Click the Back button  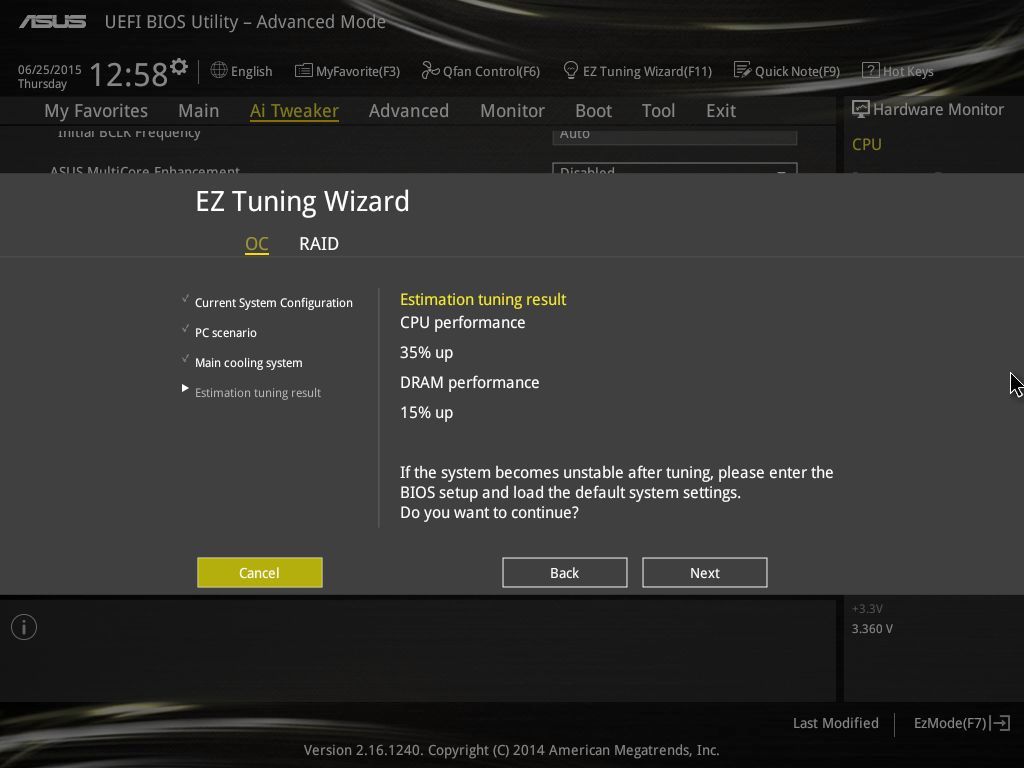click(x=565, y=573)
